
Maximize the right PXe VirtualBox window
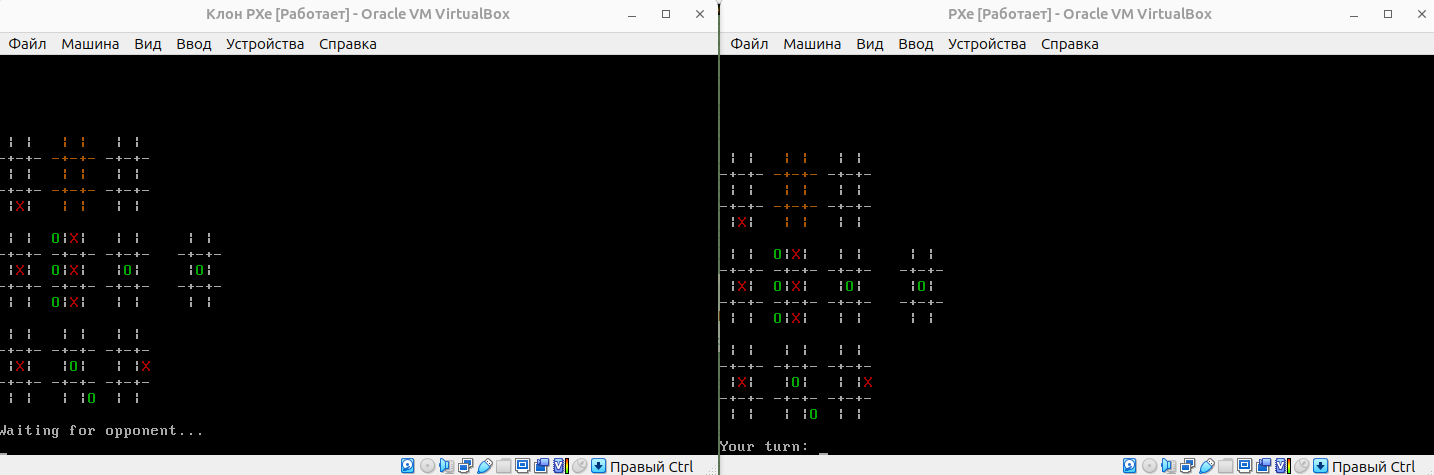point(1387,14)
